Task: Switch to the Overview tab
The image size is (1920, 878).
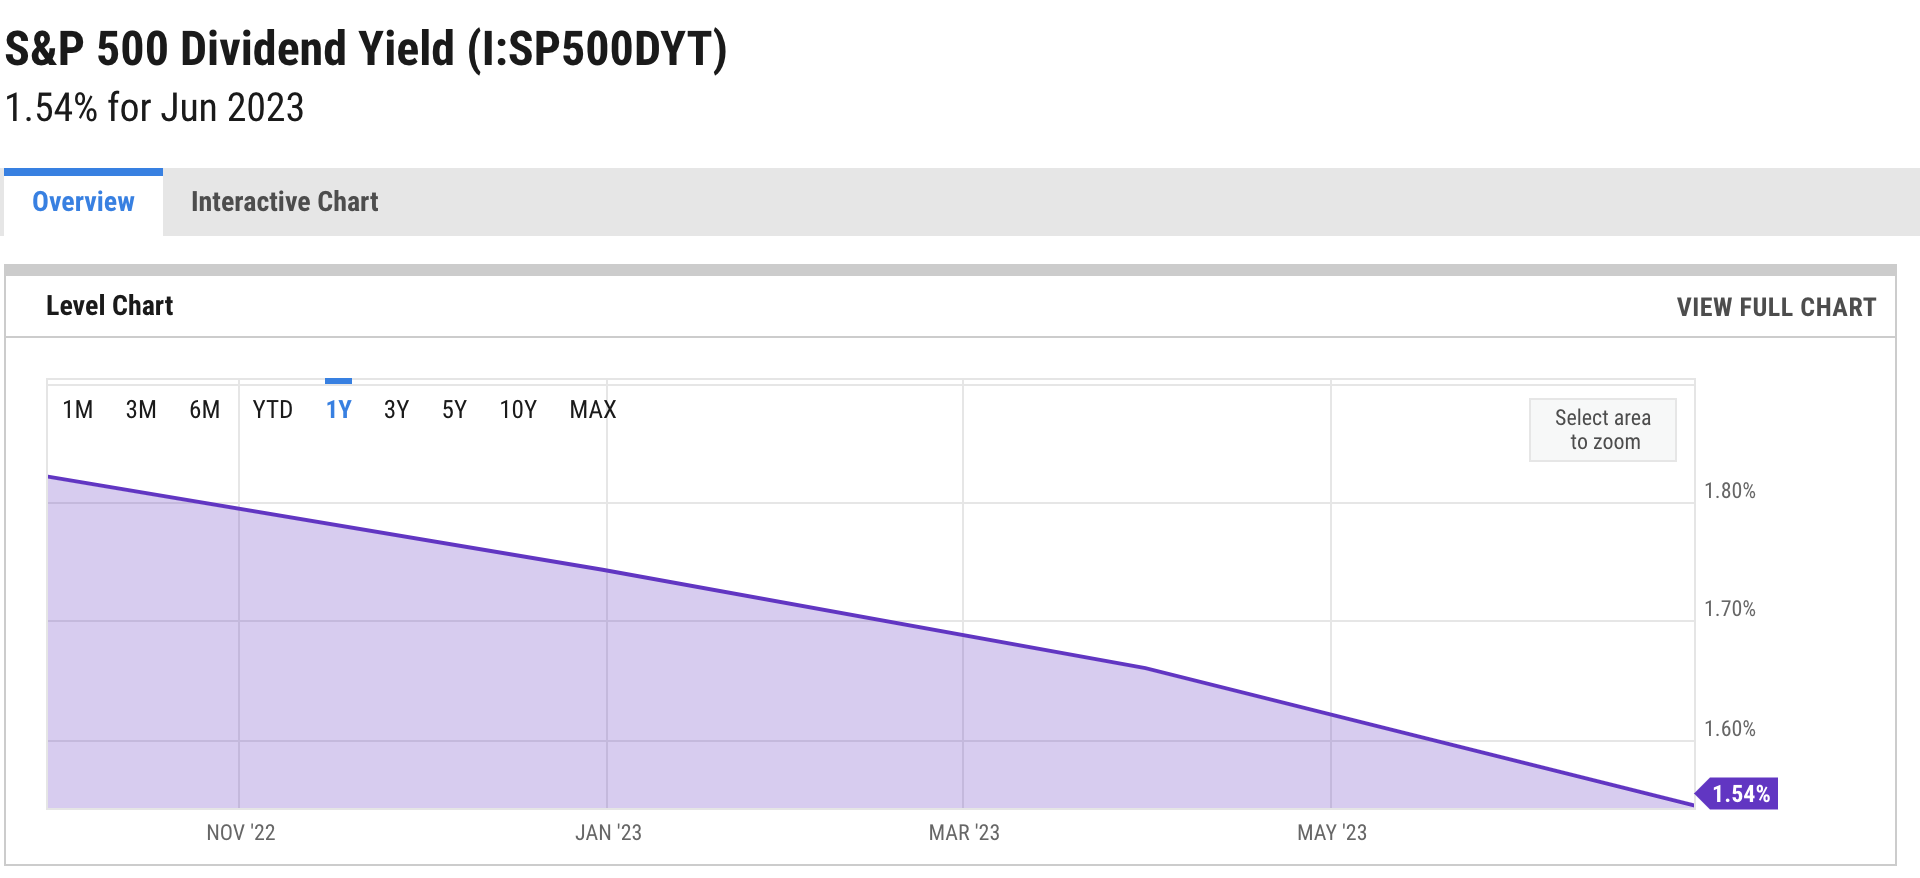Action: 83,202
